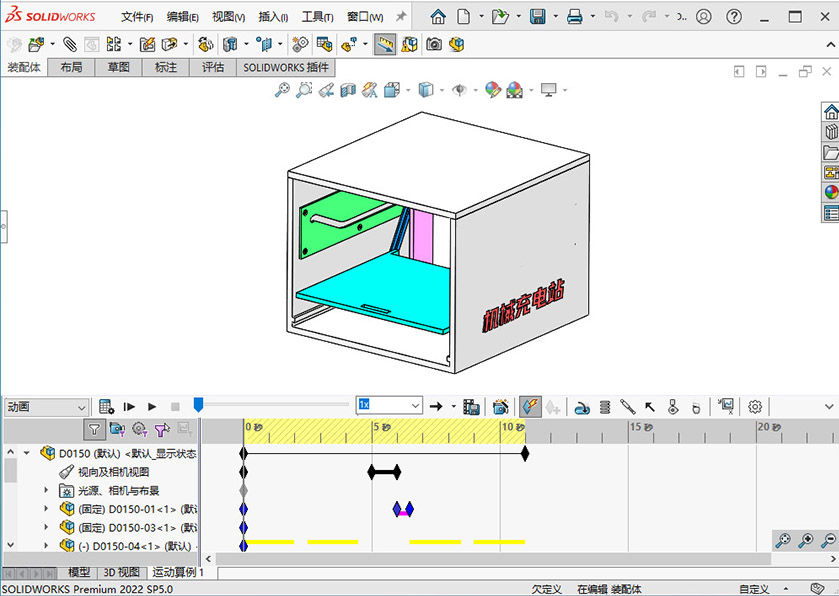
Task: Click the Calculate motion study icon
Action: point(107,406)
